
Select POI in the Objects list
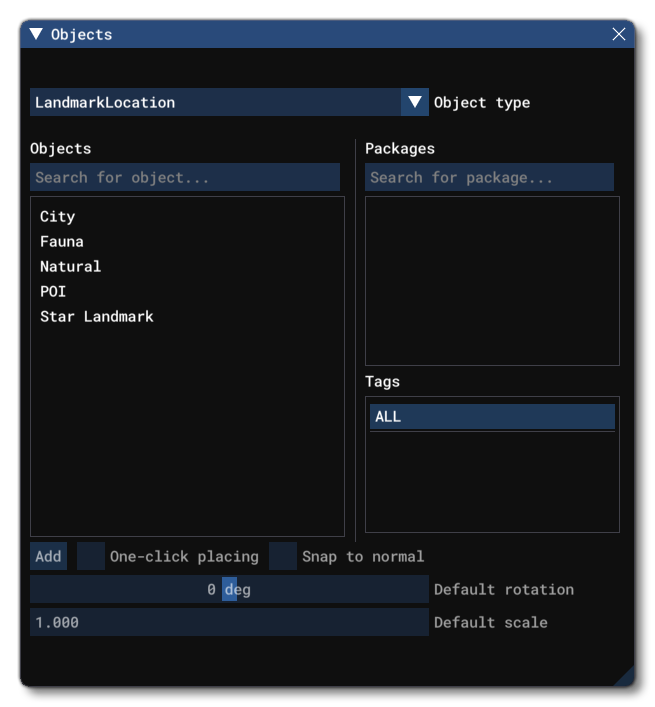click(53, 291)
